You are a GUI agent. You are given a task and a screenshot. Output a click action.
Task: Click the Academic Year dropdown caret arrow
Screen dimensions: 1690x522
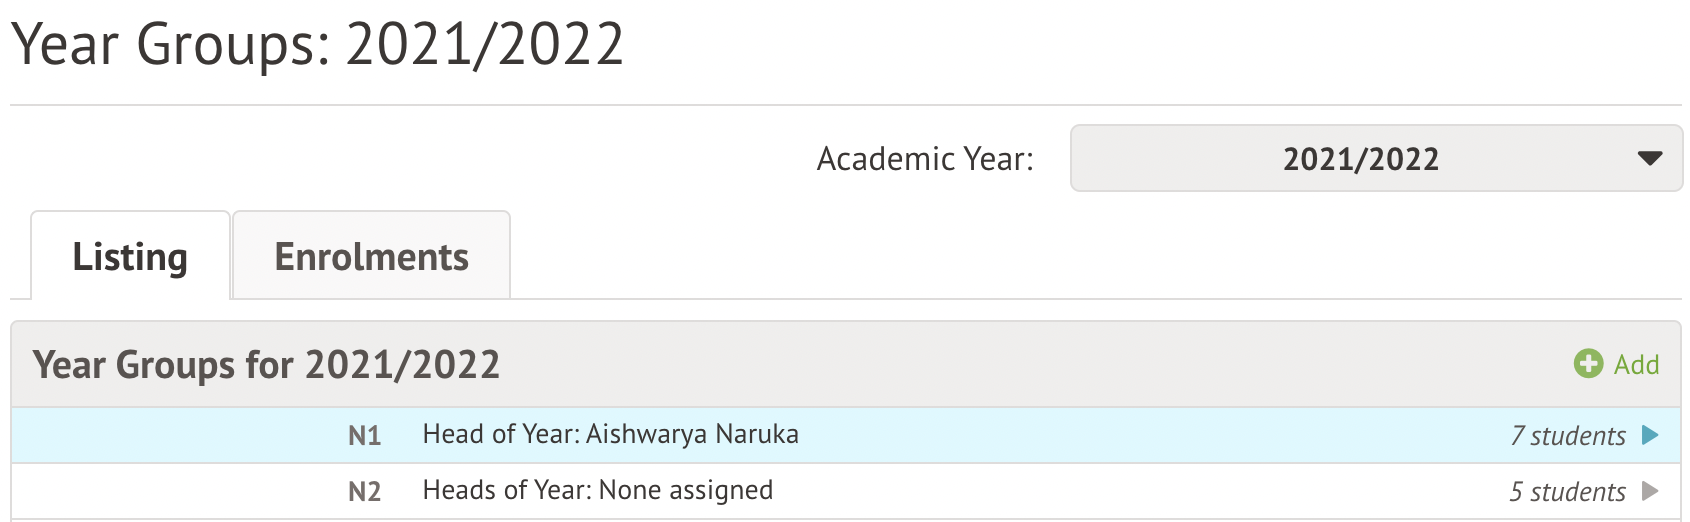pyautogui.click(x=1649, y=158)
